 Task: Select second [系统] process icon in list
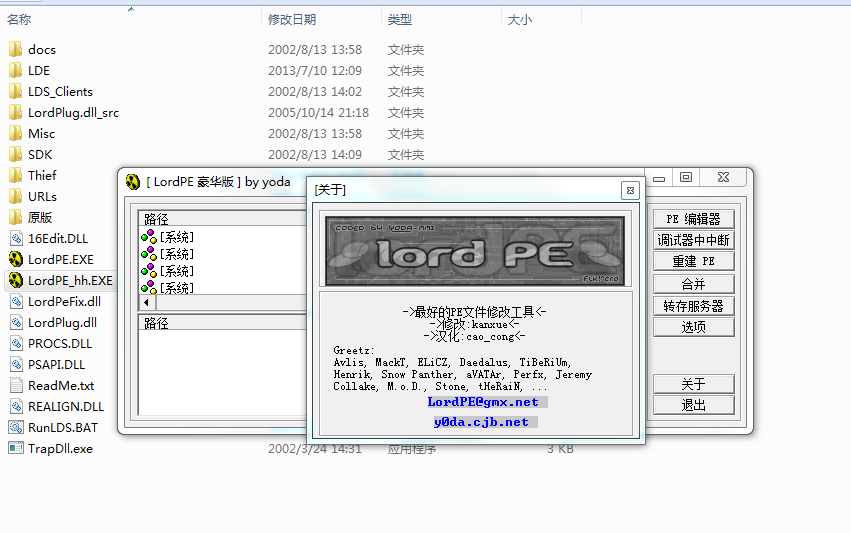[149, 253]
